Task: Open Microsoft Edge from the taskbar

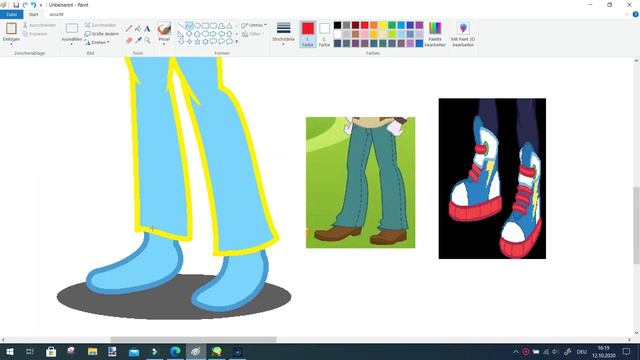Action: [x=176, y=351]
